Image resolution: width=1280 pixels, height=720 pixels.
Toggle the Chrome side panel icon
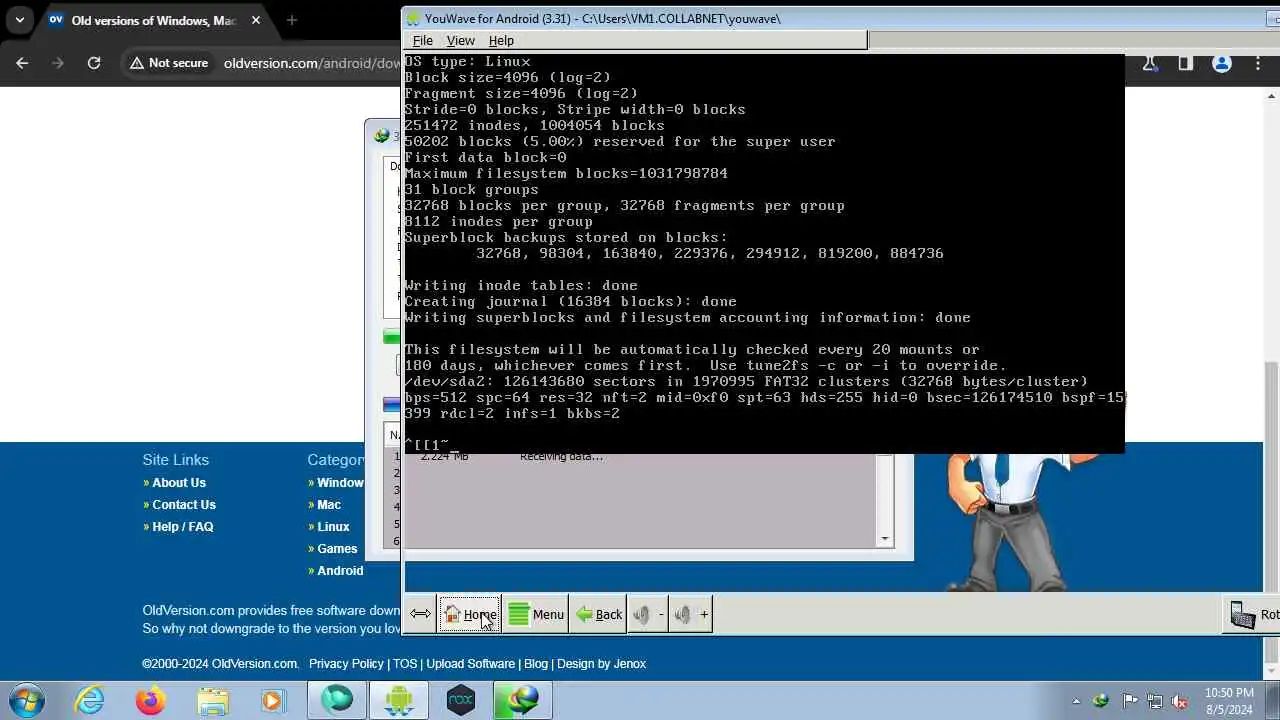coord(1185,63)
